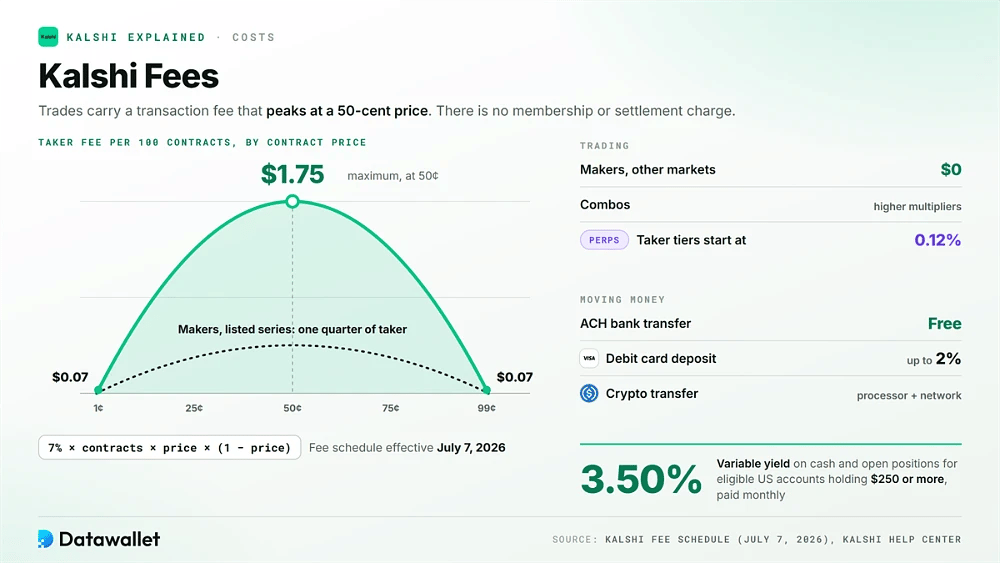Click the green Kalshi logo icon
The image size is (1000, 563).
tap(48, 37)
